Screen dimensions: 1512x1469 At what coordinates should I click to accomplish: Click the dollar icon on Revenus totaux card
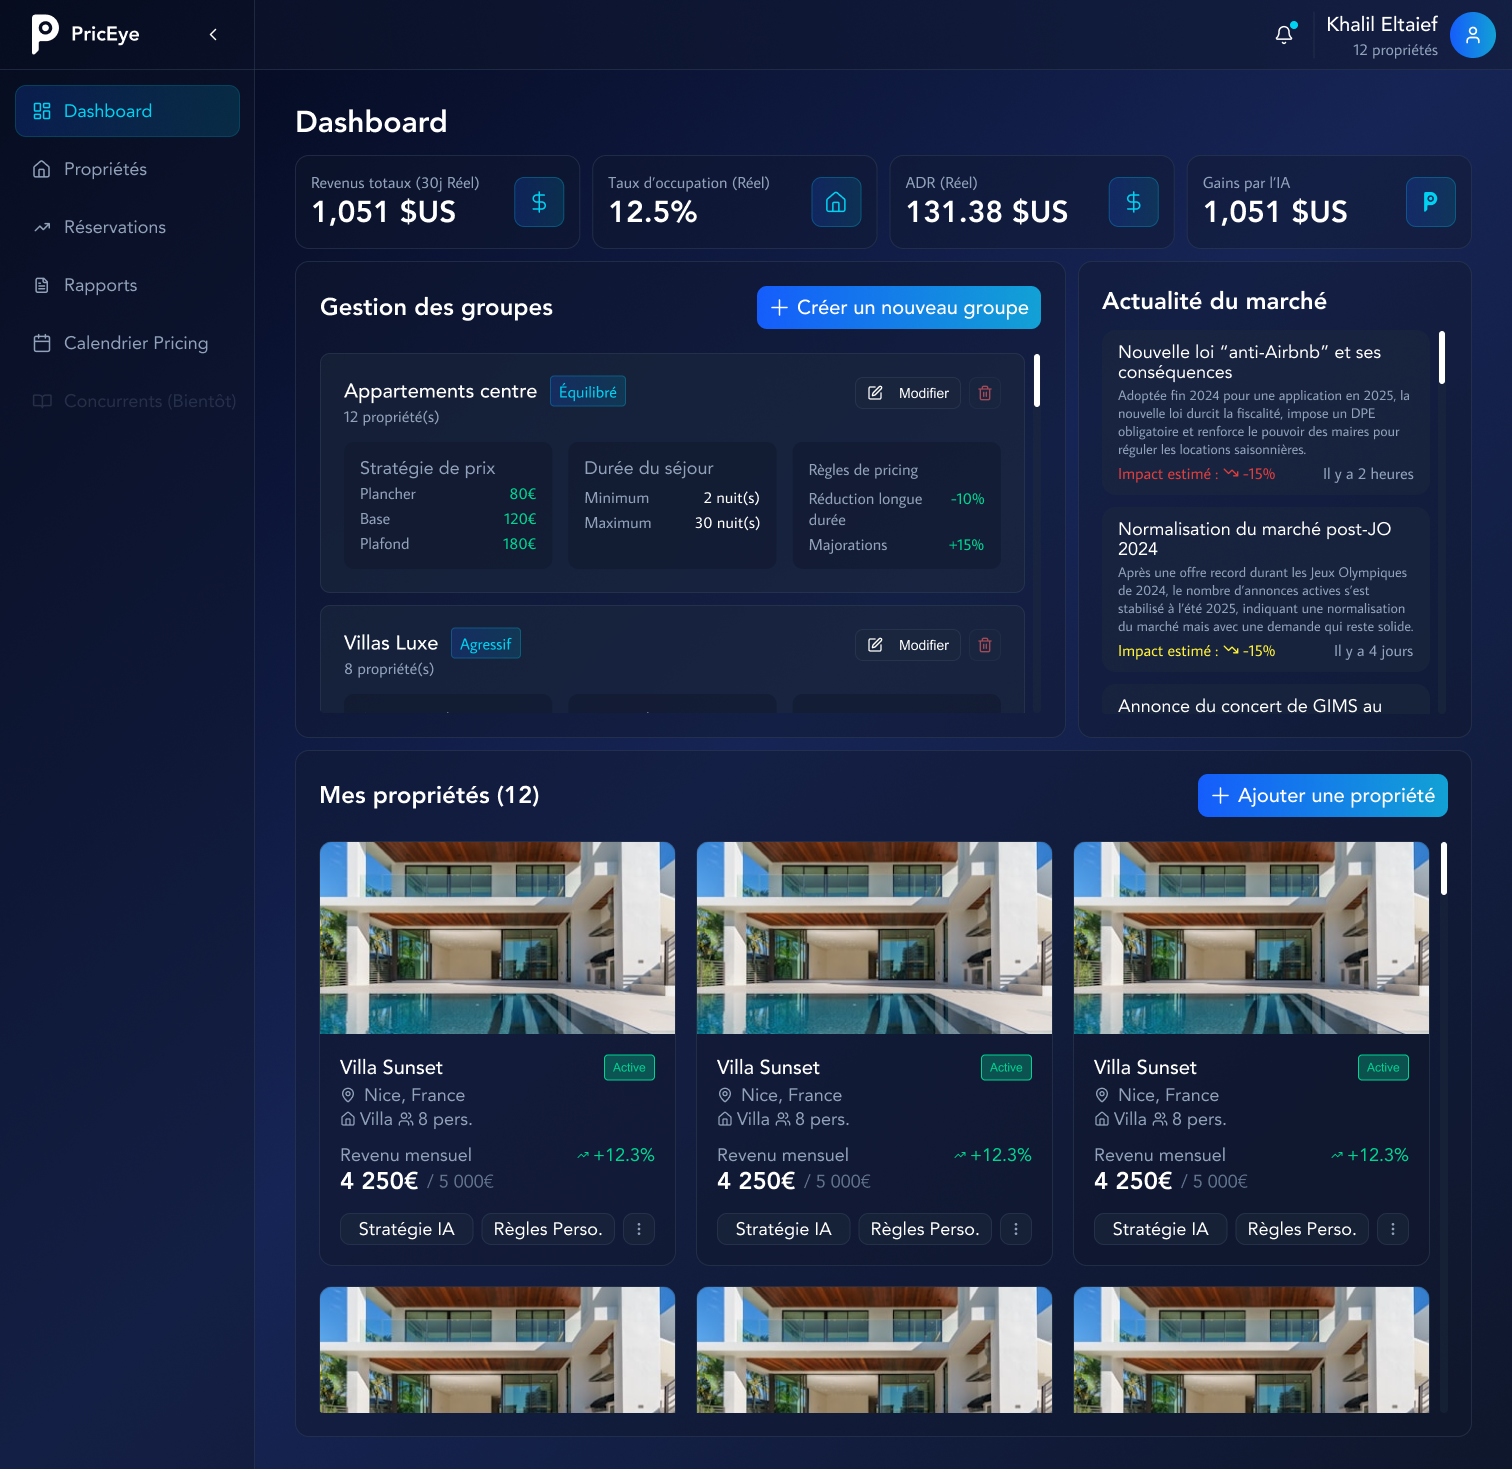pyautogui.click(x=539, y=202)
